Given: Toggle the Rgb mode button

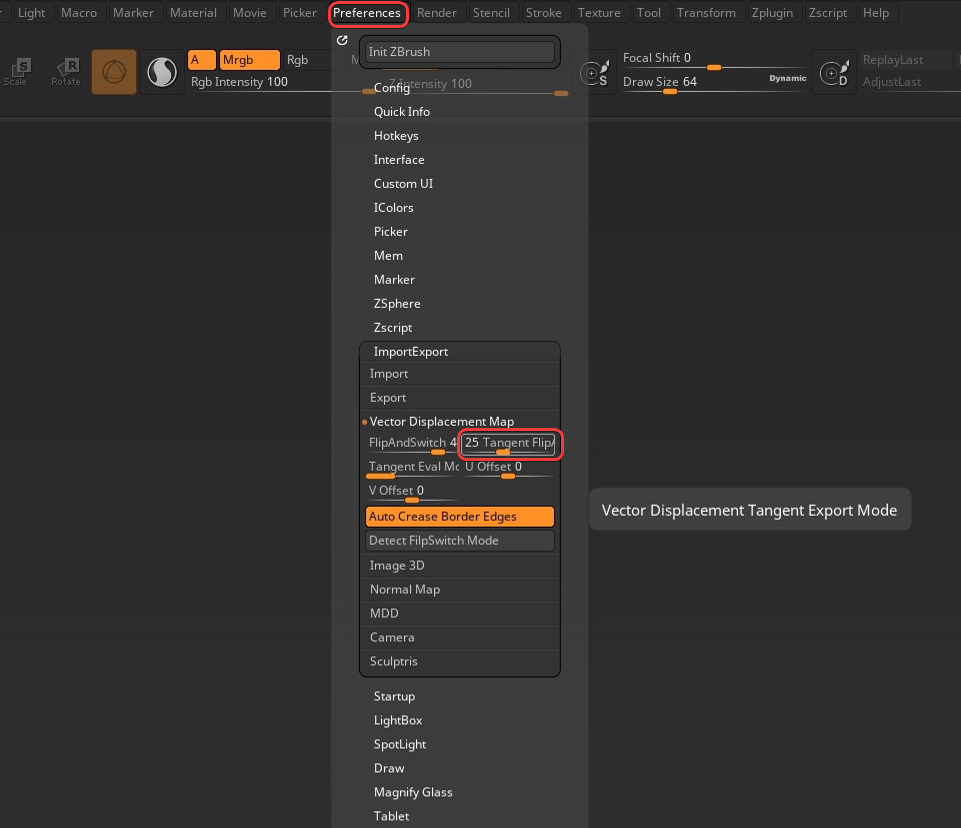Looking at the screenshot, I should pyautogui.click(x=297, y=60).
